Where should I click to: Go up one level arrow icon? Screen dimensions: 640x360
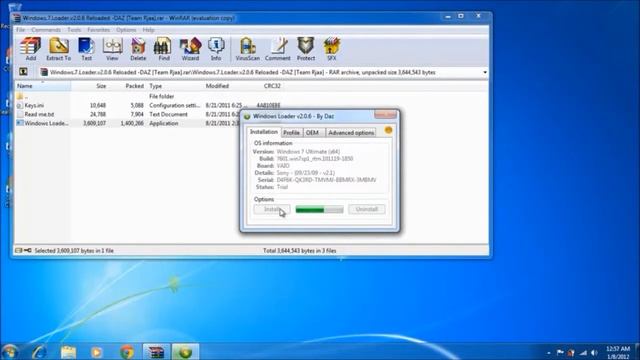[23, 72]
